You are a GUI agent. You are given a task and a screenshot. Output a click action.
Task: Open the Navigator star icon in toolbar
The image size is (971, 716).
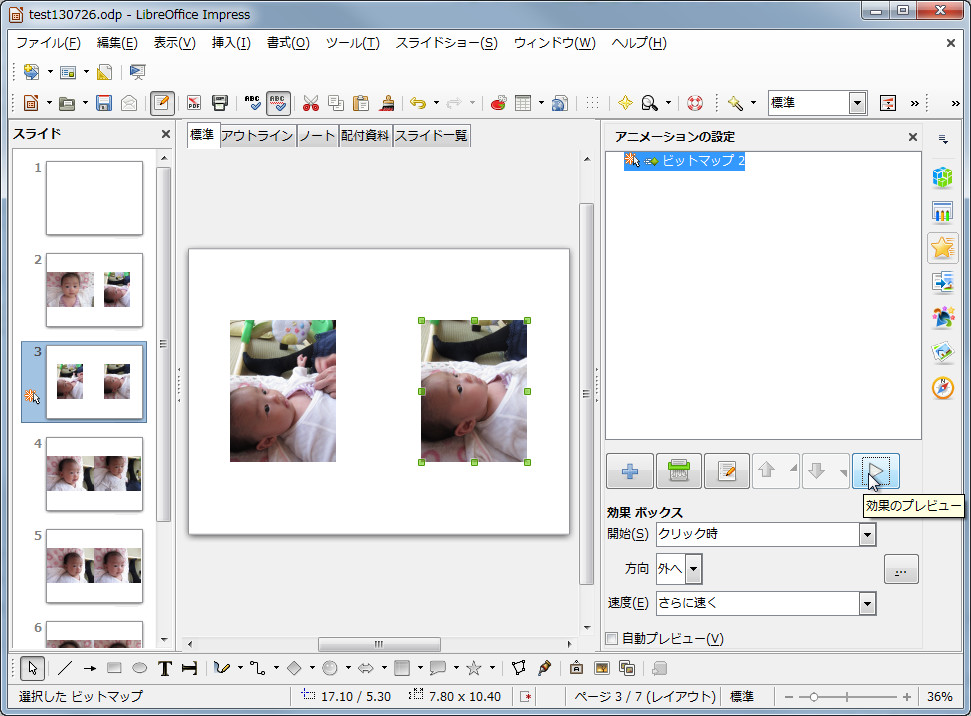[x=625, y=103]
